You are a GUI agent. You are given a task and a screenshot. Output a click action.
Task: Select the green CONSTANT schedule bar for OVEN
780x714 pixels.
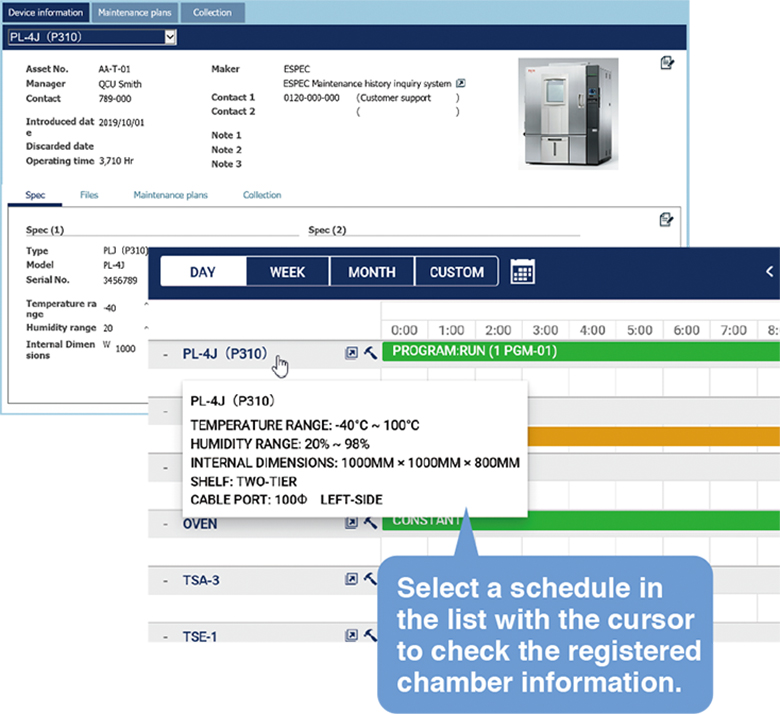pos(581,520)
